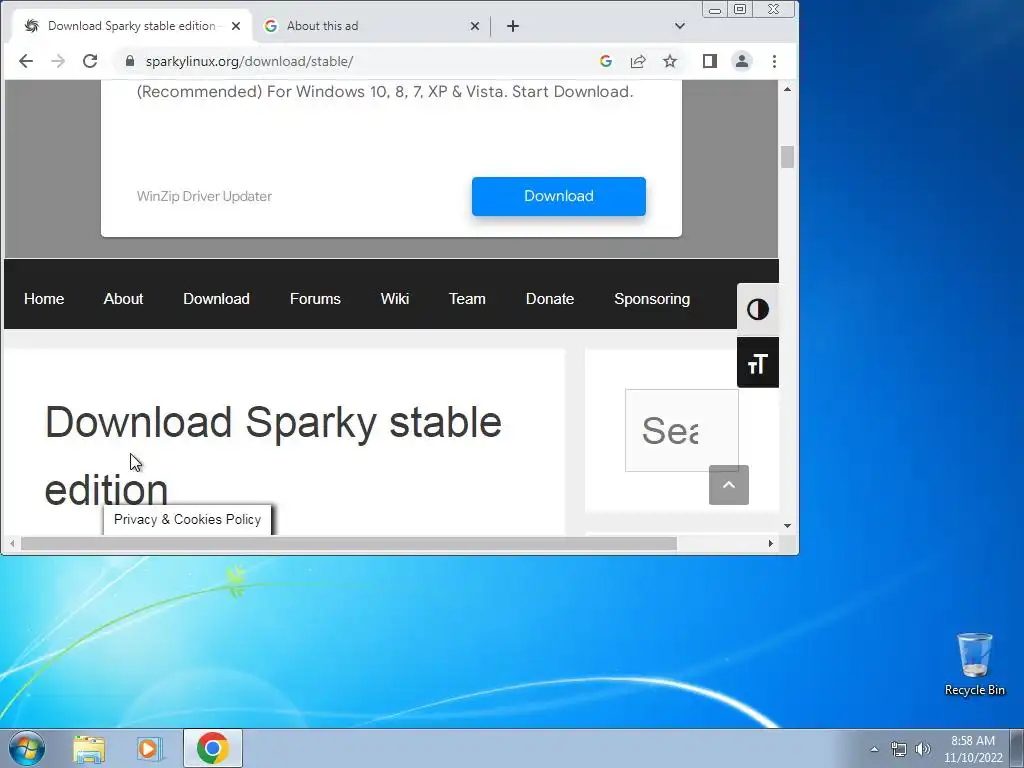This screenshot has width=1024, height=768.
Task: Close the Download Sparky stable edition tab
Action: (x=236, y=26)
